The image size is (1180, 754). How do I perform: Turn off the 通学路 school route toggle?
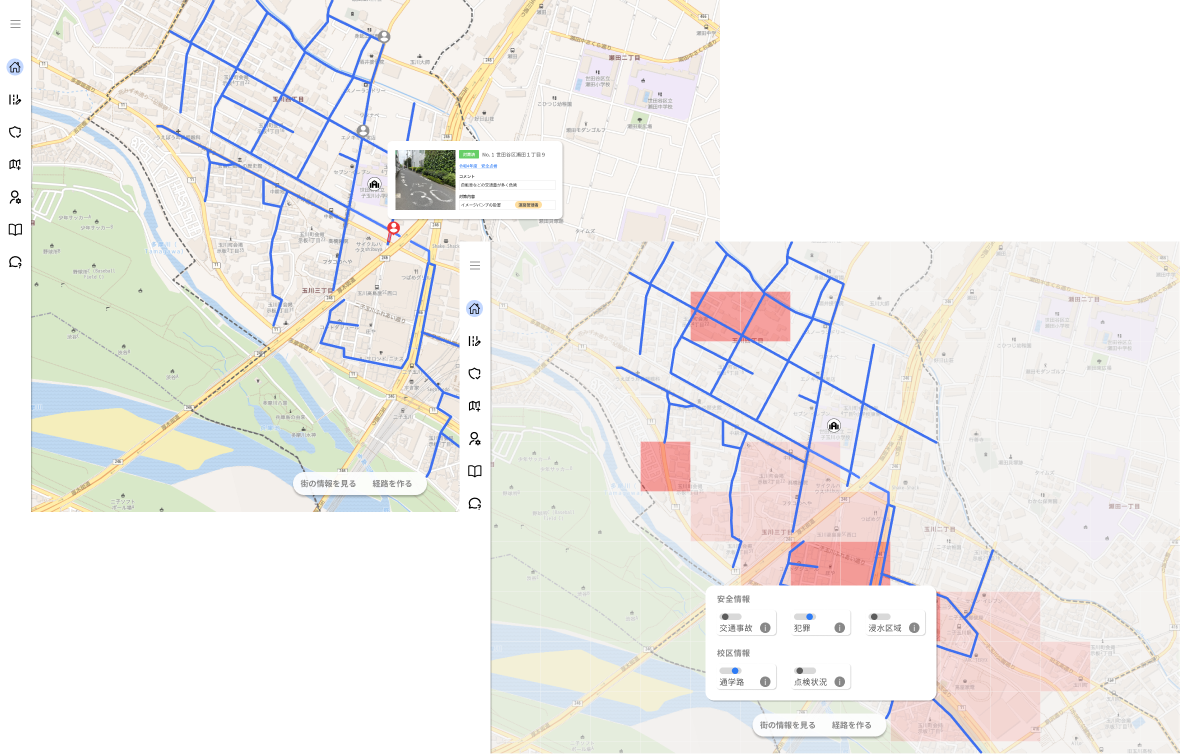click(x=731, y=671)
